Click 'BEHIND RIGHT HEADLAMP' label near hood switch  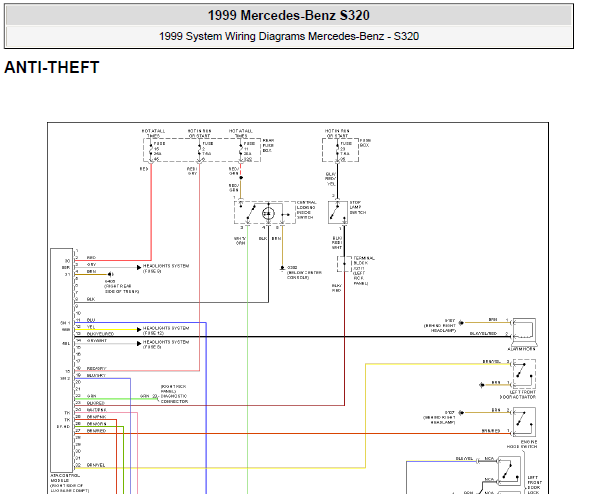pyautogui.click(x=439, y=420)
